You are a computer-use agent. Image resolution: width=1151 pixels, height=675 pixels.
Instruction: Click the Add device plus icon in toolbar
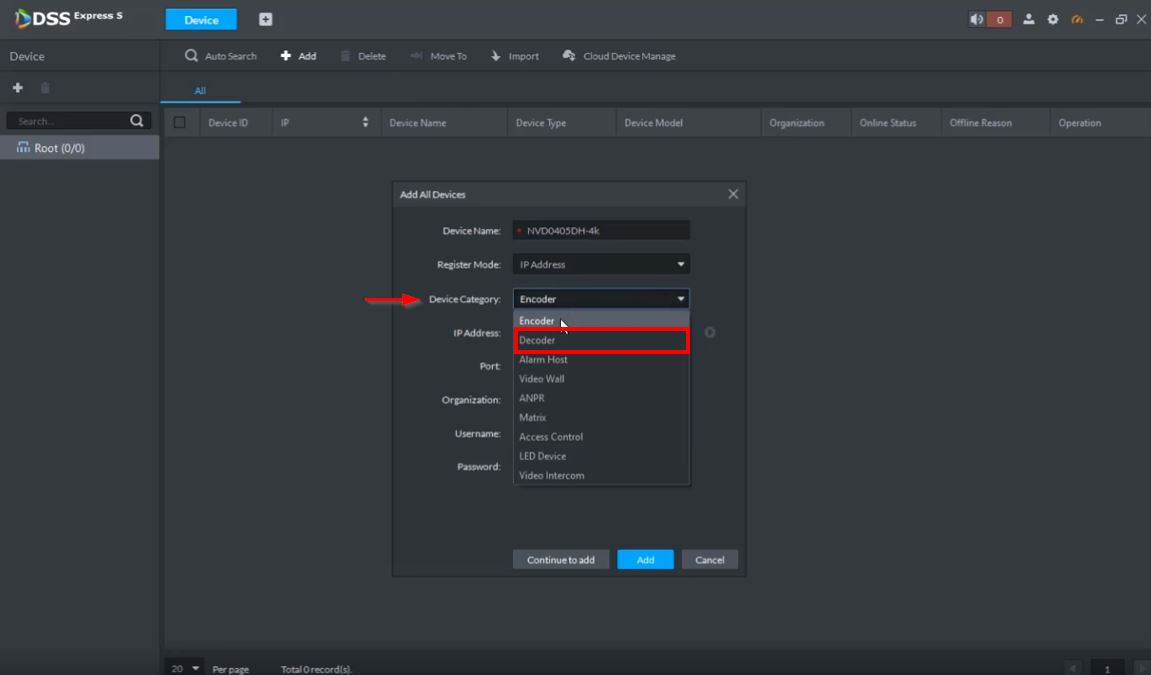click(x=286, y=56)
